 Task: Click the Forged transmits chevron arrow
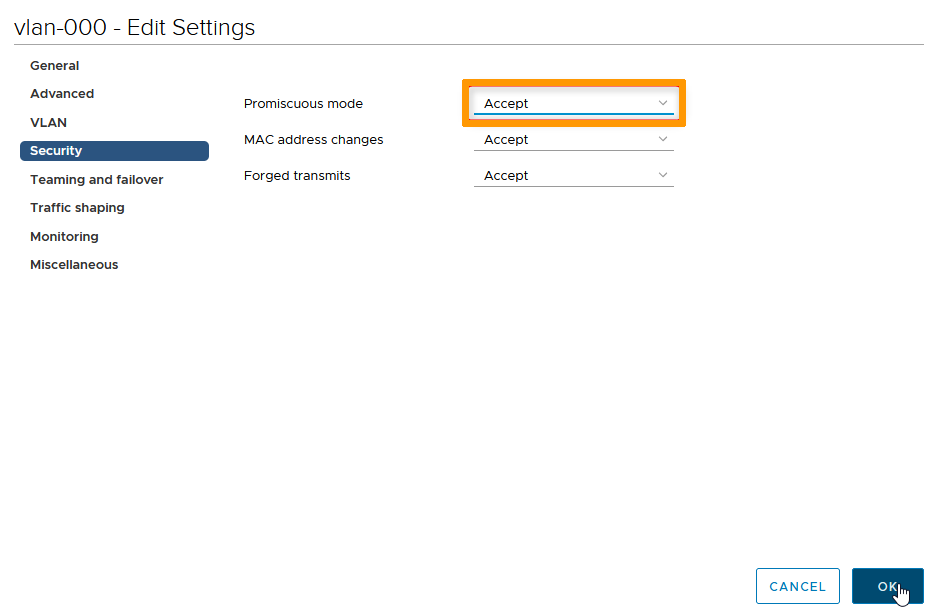(x=663, y=175)
